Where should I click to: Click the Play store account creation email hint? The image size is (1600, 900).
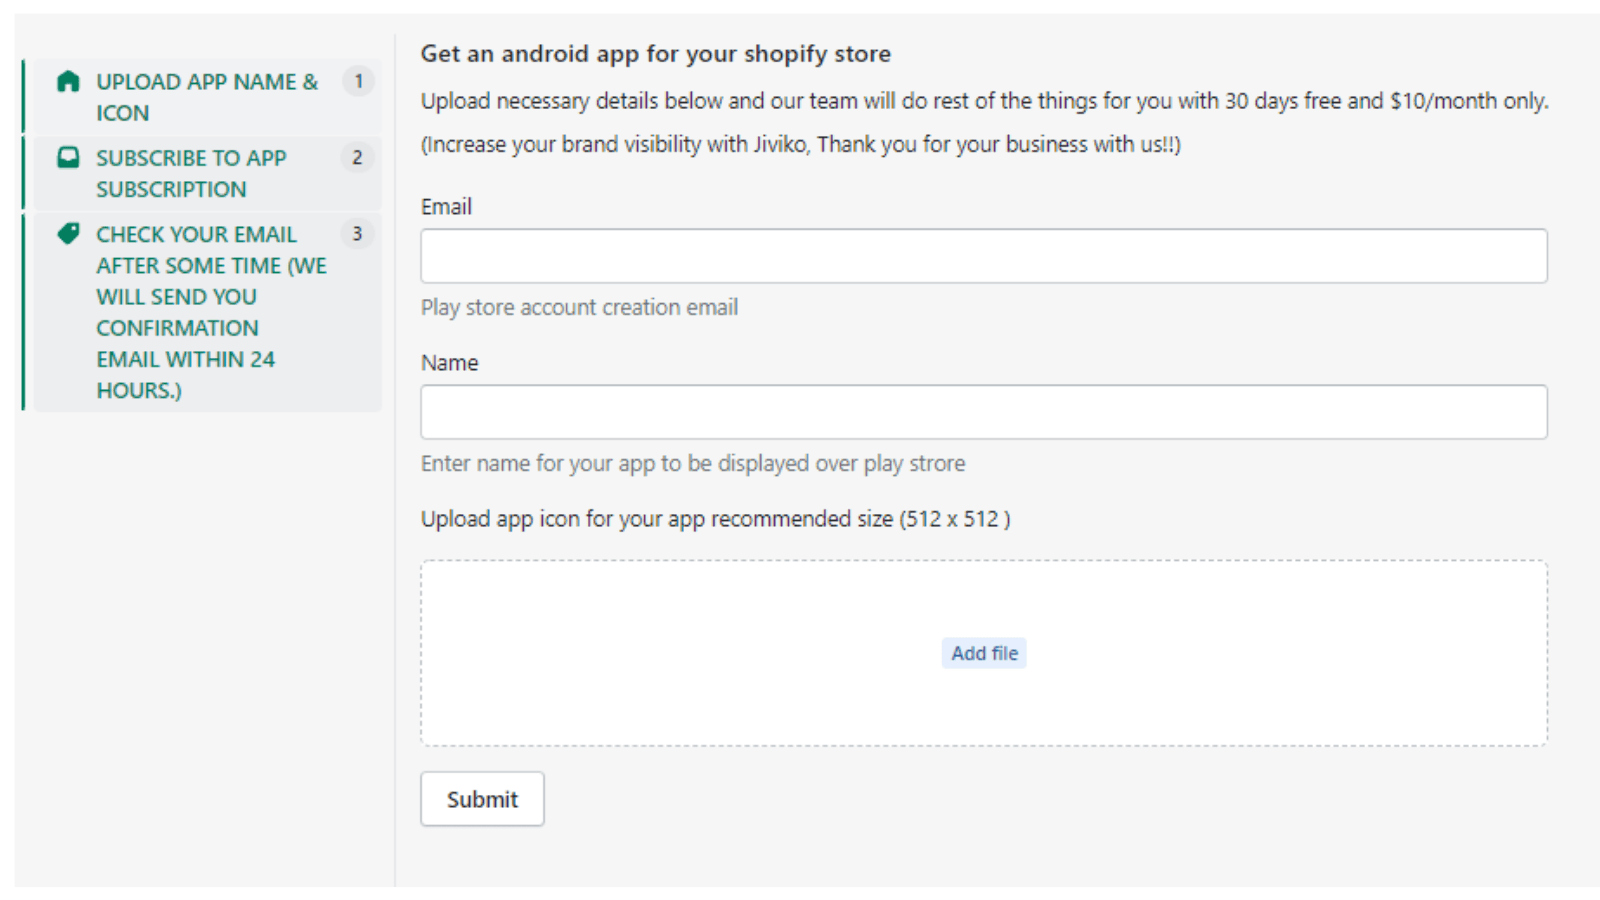579,308
